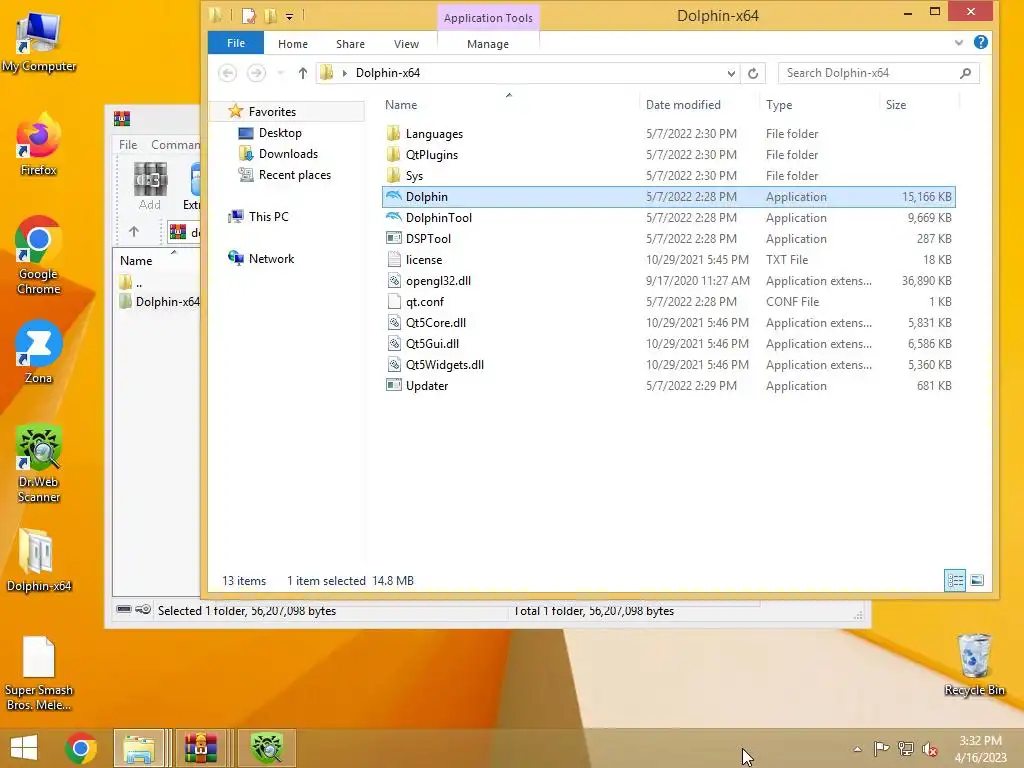Select the DolphinTool application icon
This screenshot has width=1024, height=768.
click(x=393, y=217)
